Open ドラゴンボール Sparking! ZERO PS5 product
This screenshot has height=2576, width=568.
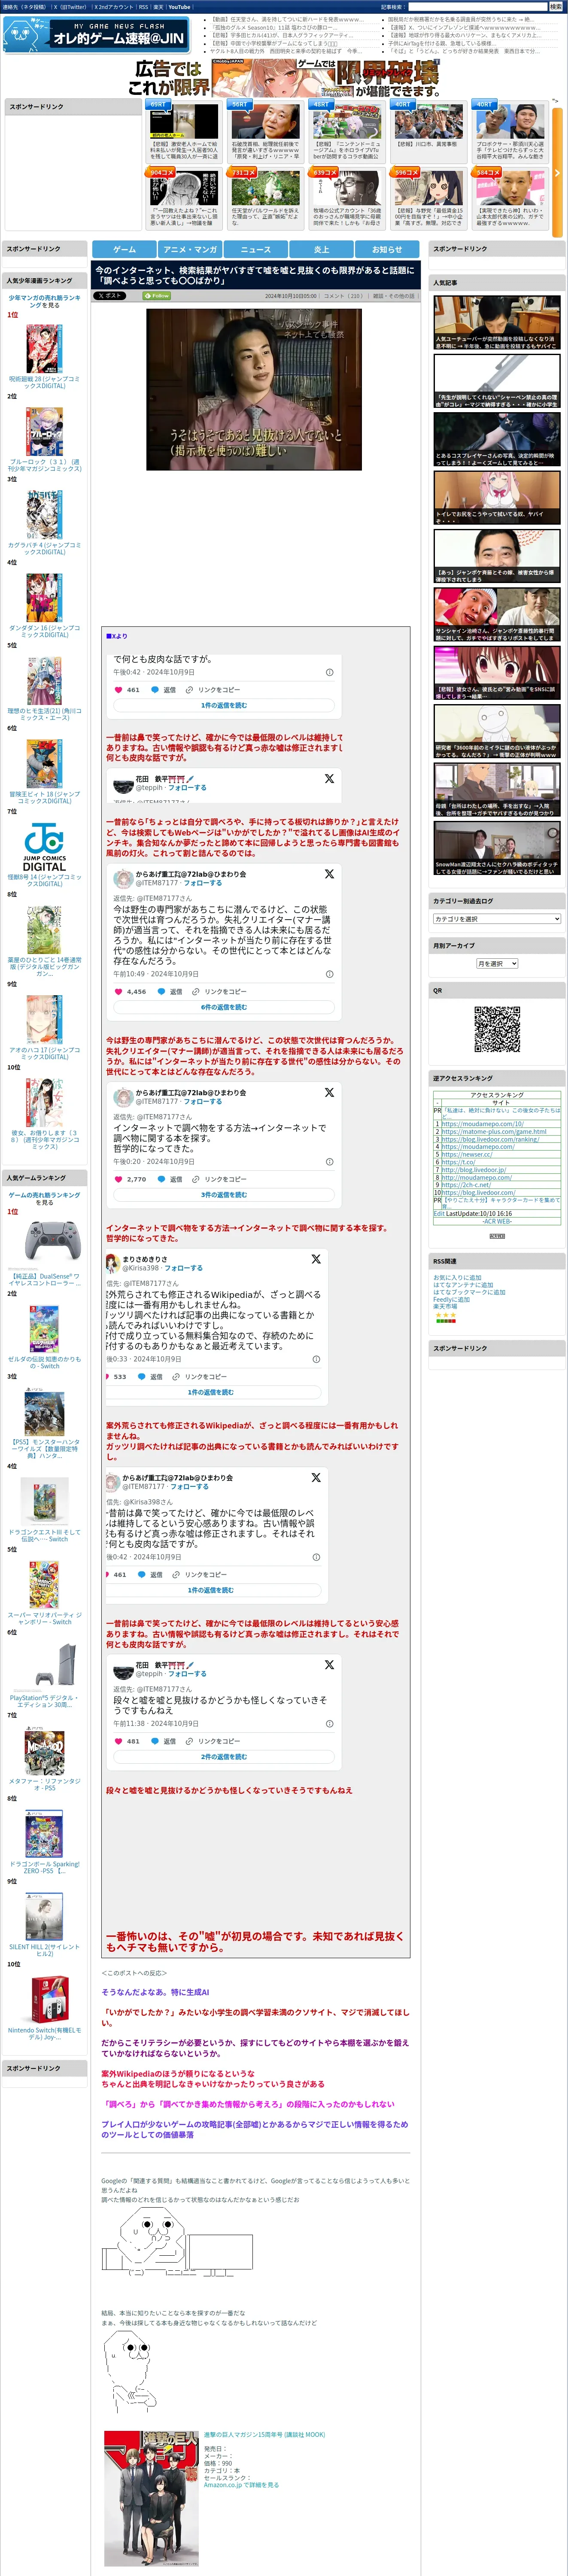click(x=44, y=1834)
